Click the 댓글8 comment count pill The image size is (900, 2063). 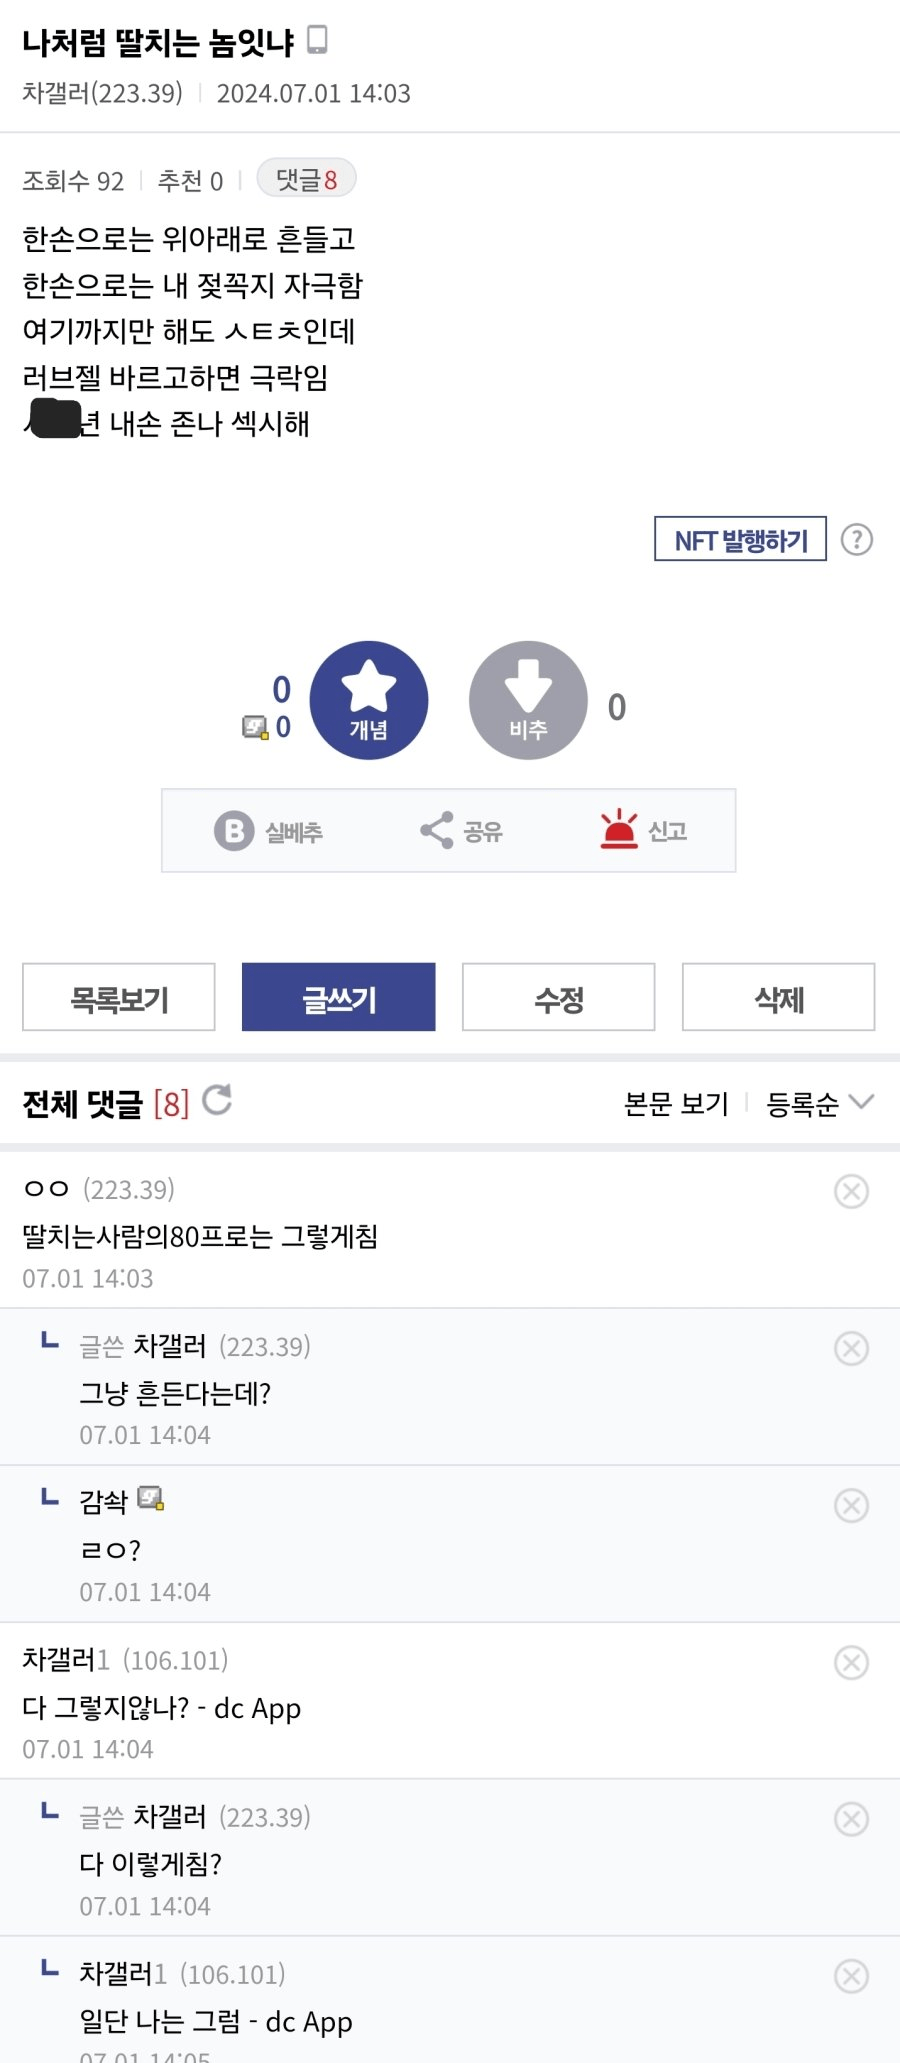click(306, 179)
